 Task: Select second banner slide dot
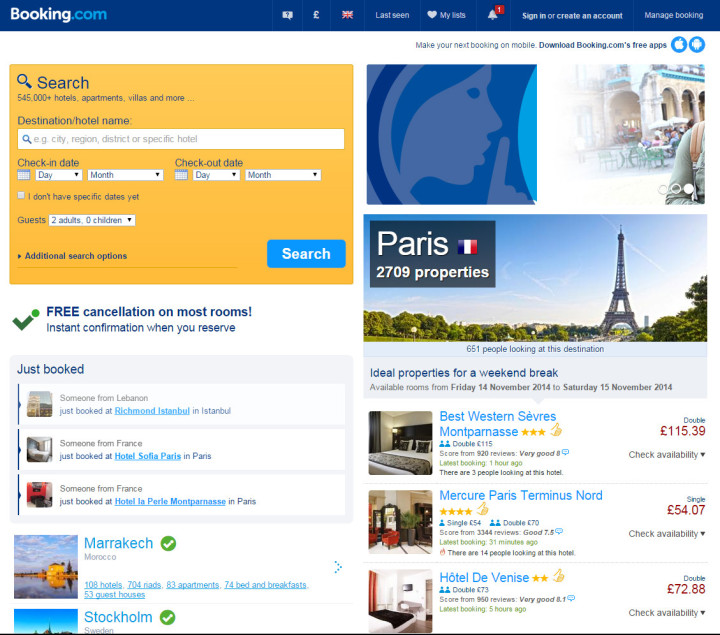coord(675,189)
